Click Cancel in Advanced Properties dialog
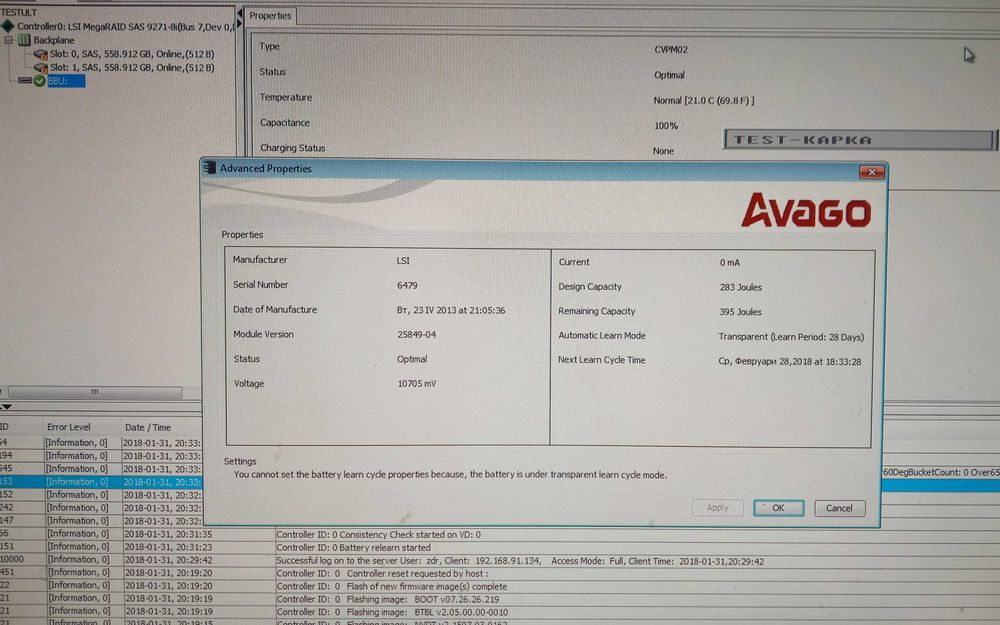The height and width of the screenshot is (625, 1000). [x=839, y=508]
